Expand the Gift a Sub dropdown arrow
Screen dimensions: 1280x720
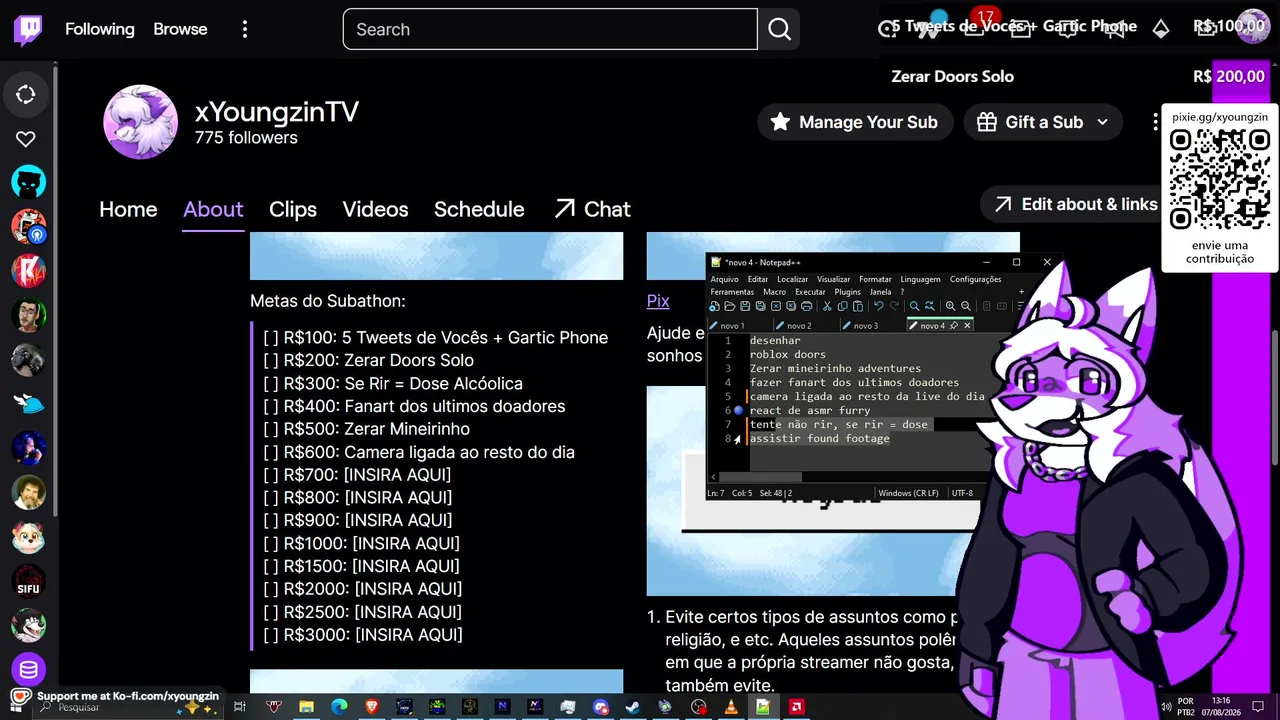coord(1102,122)
